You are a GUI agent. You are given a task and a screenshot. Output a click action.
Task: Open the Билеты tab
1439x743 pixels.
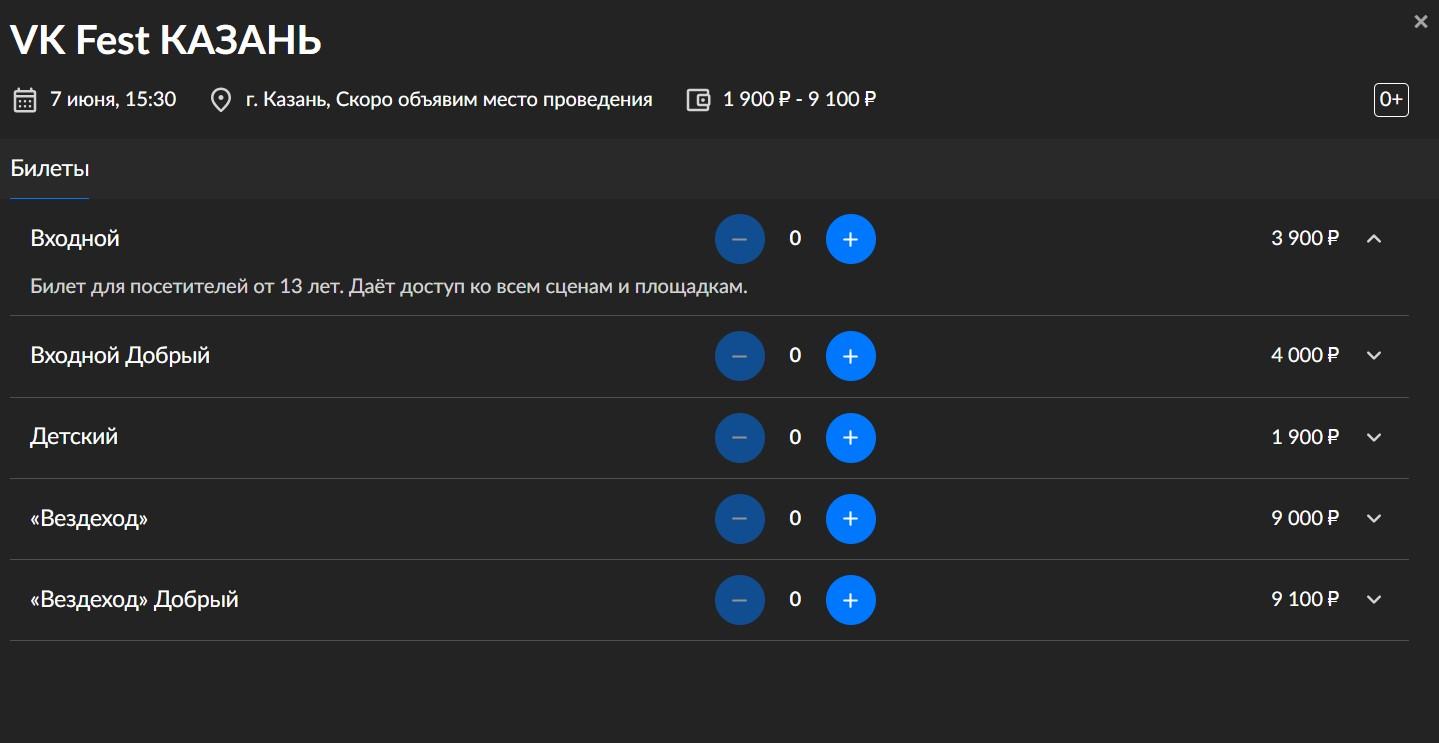(x=50, y=168)
